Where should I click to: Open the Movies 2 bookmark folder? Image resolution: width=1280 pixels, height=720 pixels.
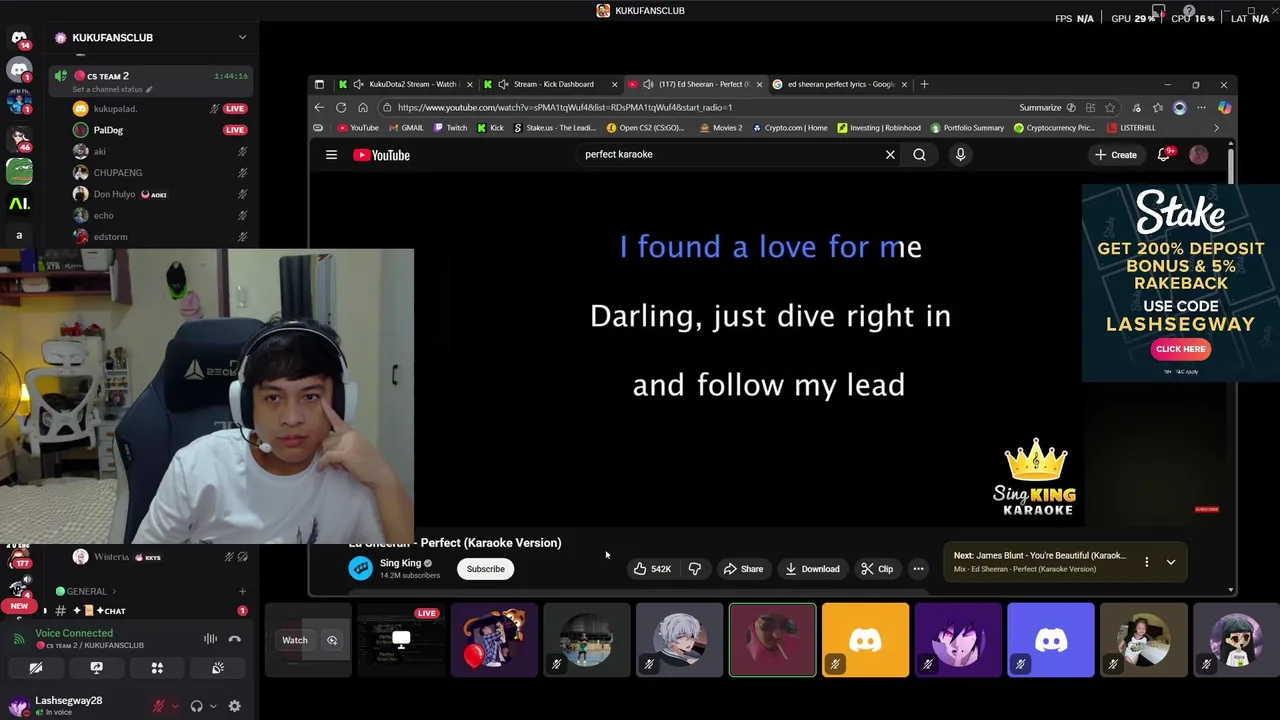[x=721, y=128]
